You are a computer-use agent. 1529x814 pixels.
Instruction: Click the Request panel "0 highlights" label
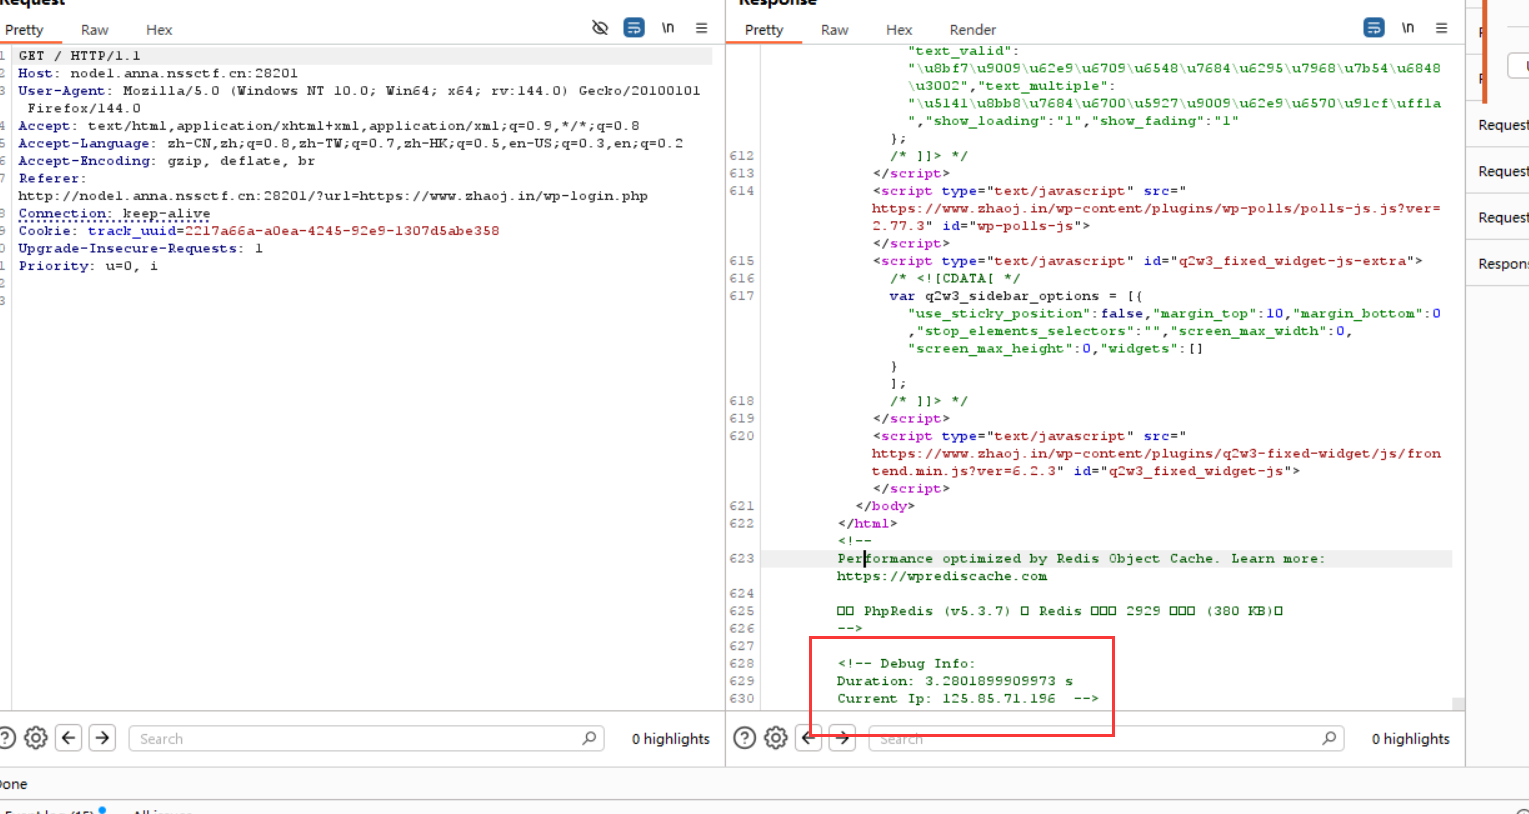click(671, 739)
